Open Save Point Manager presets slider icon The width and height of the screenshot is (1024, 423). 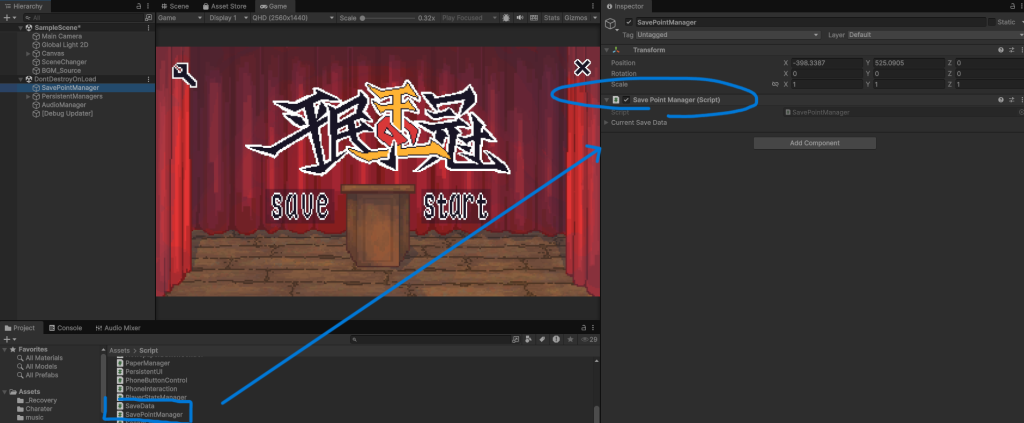click(x=1012, y=100)
